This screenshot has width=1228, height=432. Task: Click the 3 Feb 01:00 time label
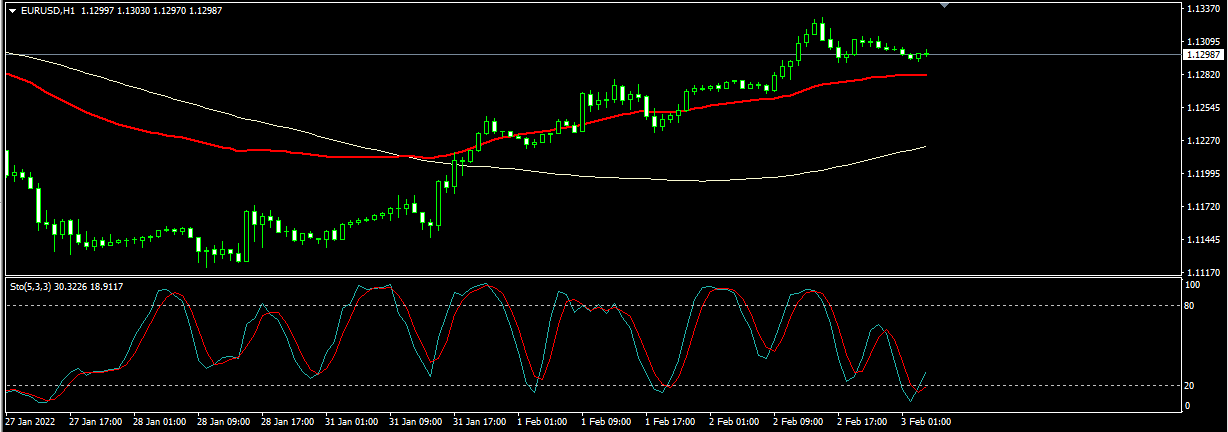[925, 422]
